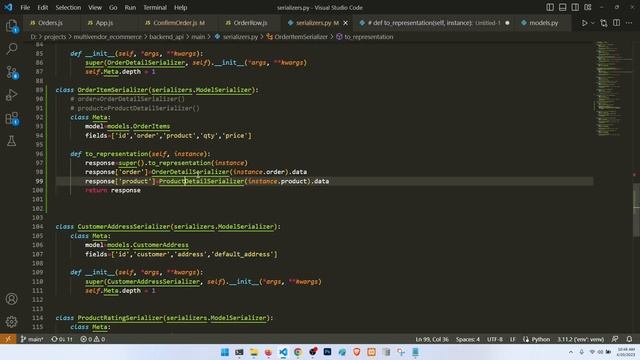Open the Testing flask view
This screenshot has width=640, height=360.
coord(11,141)
